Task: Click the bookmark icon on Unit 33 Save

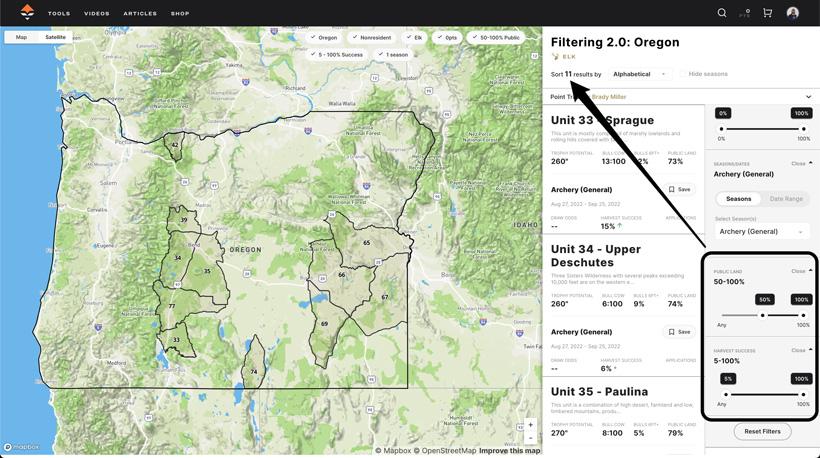Action: click(671, 189)
